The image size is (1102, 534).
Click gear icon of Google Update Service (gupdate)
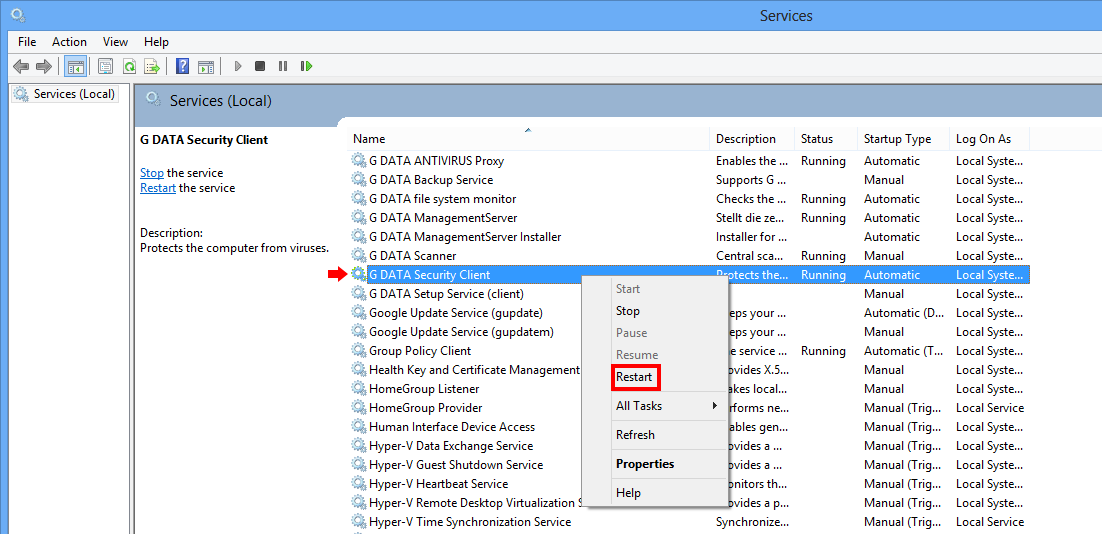[359, 312]
